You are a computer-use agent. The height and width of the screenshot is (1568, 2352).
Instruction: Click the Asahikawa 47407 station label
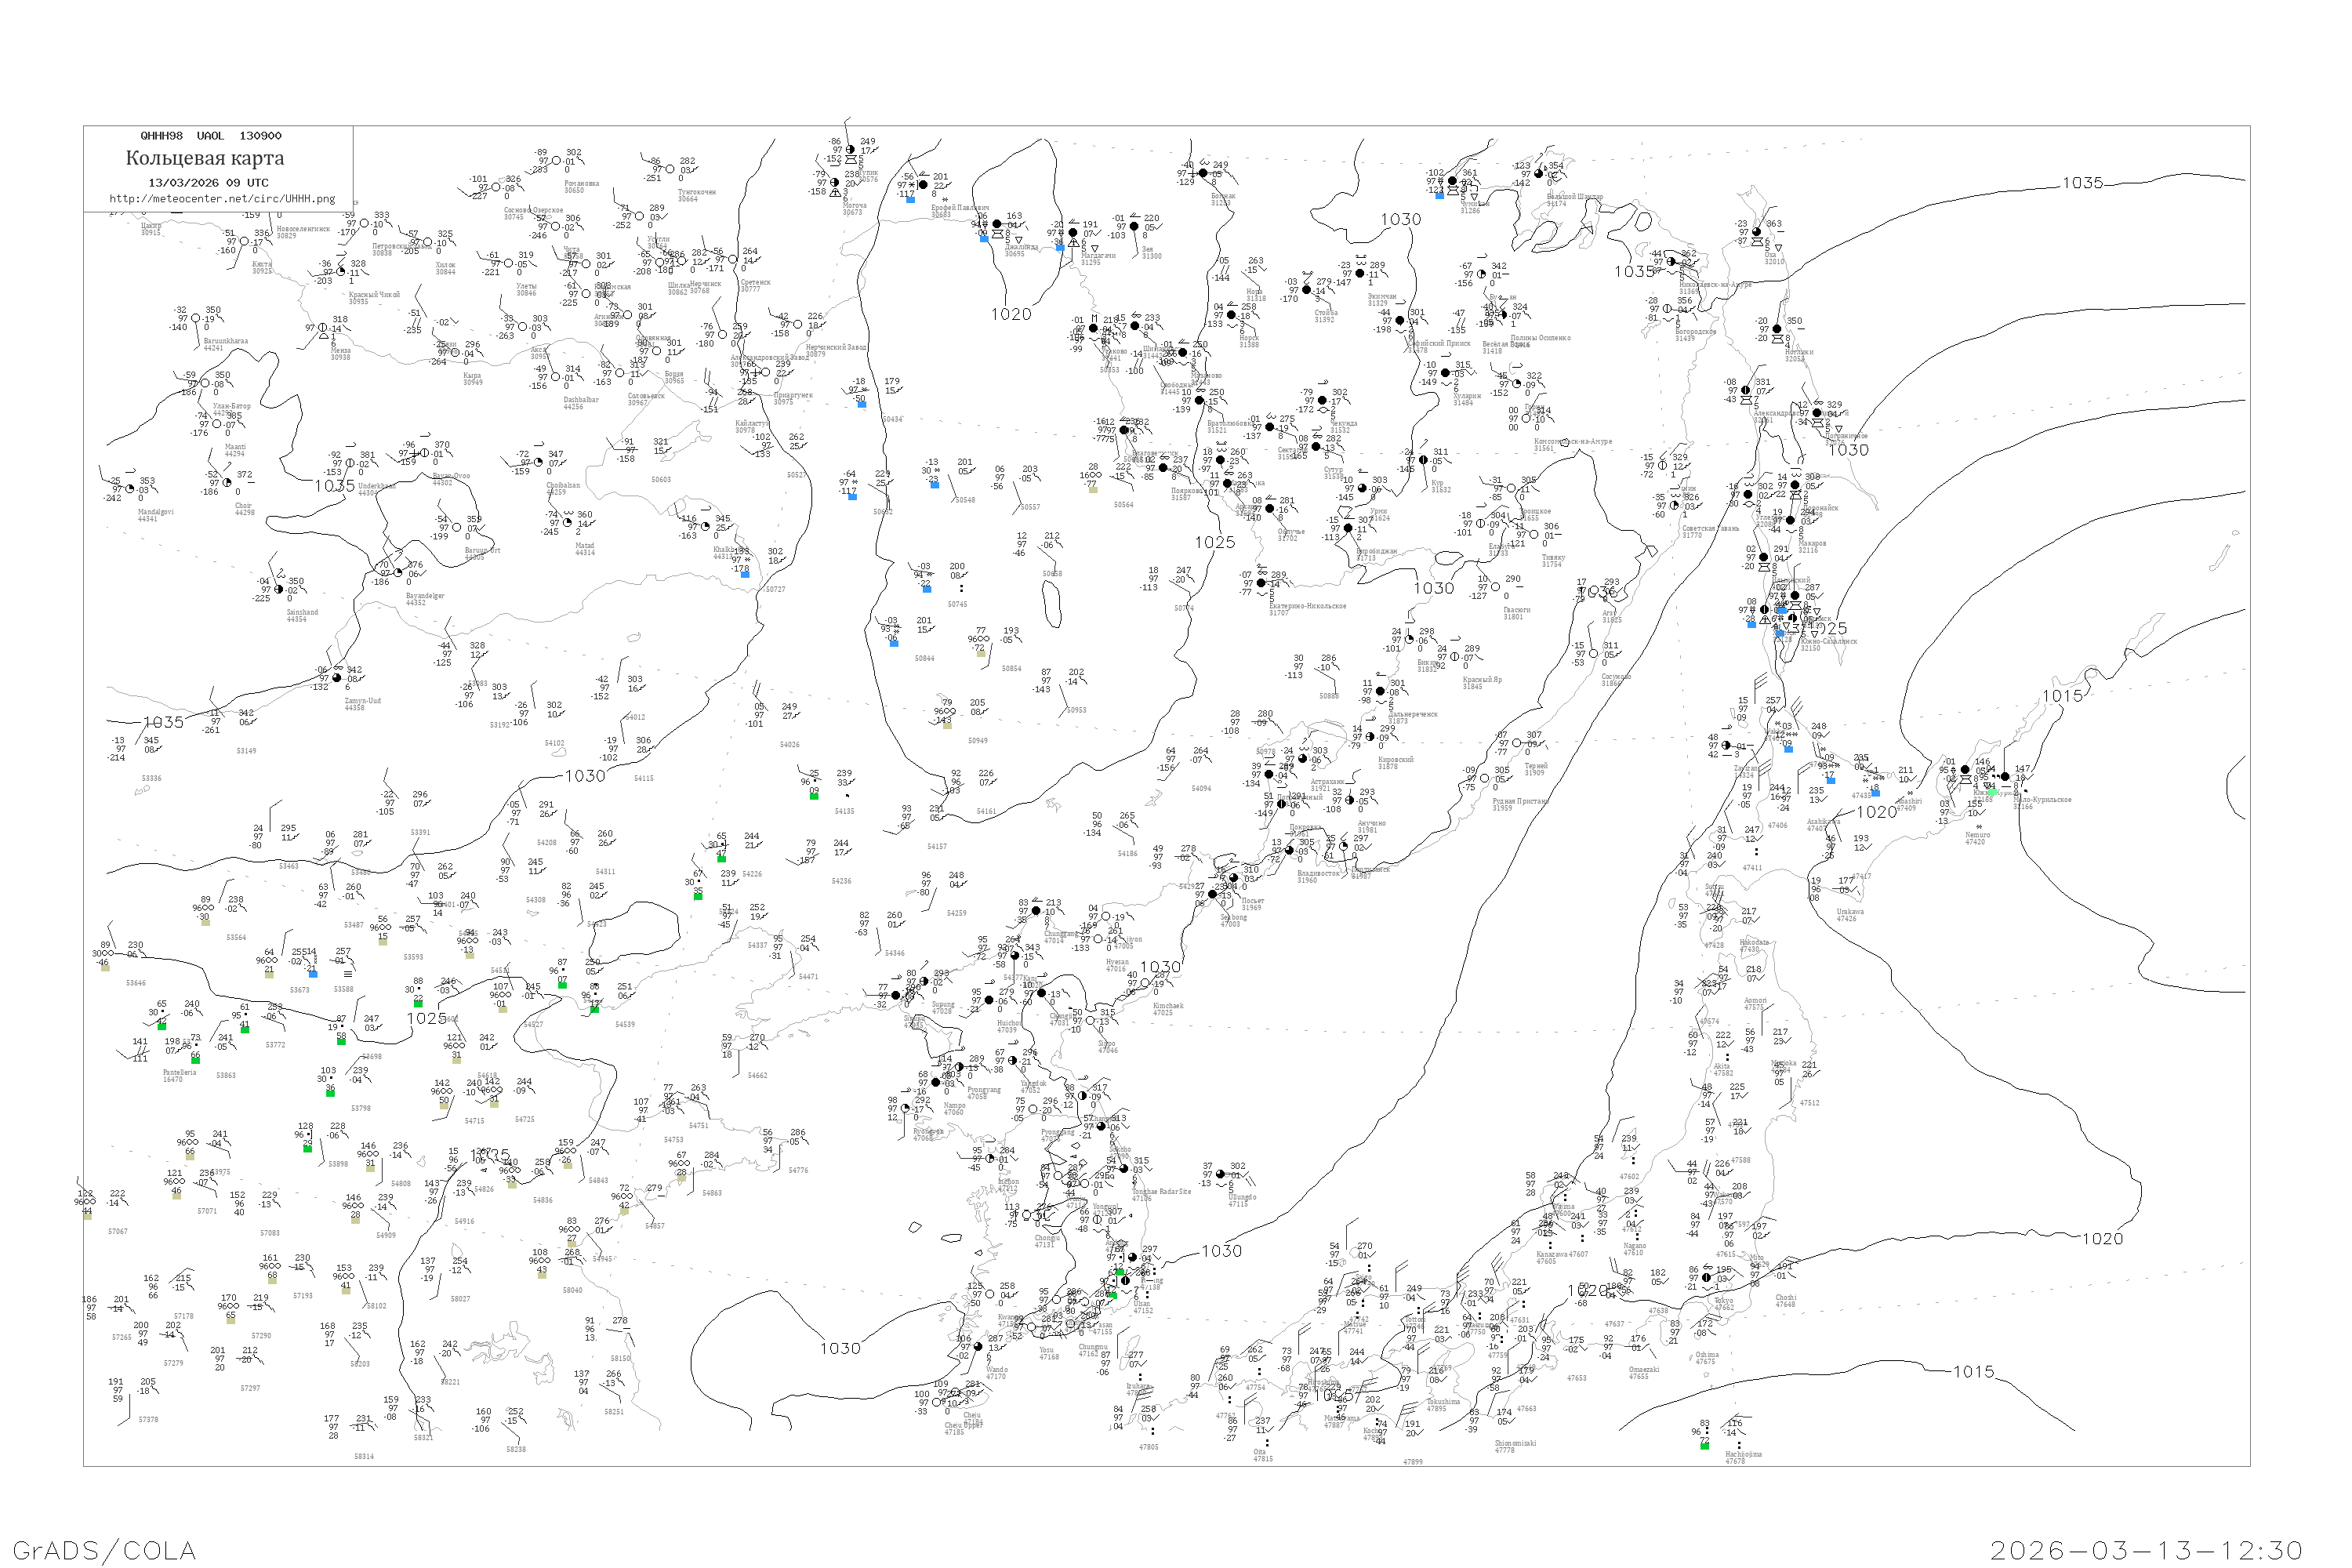coord(1822,825)
